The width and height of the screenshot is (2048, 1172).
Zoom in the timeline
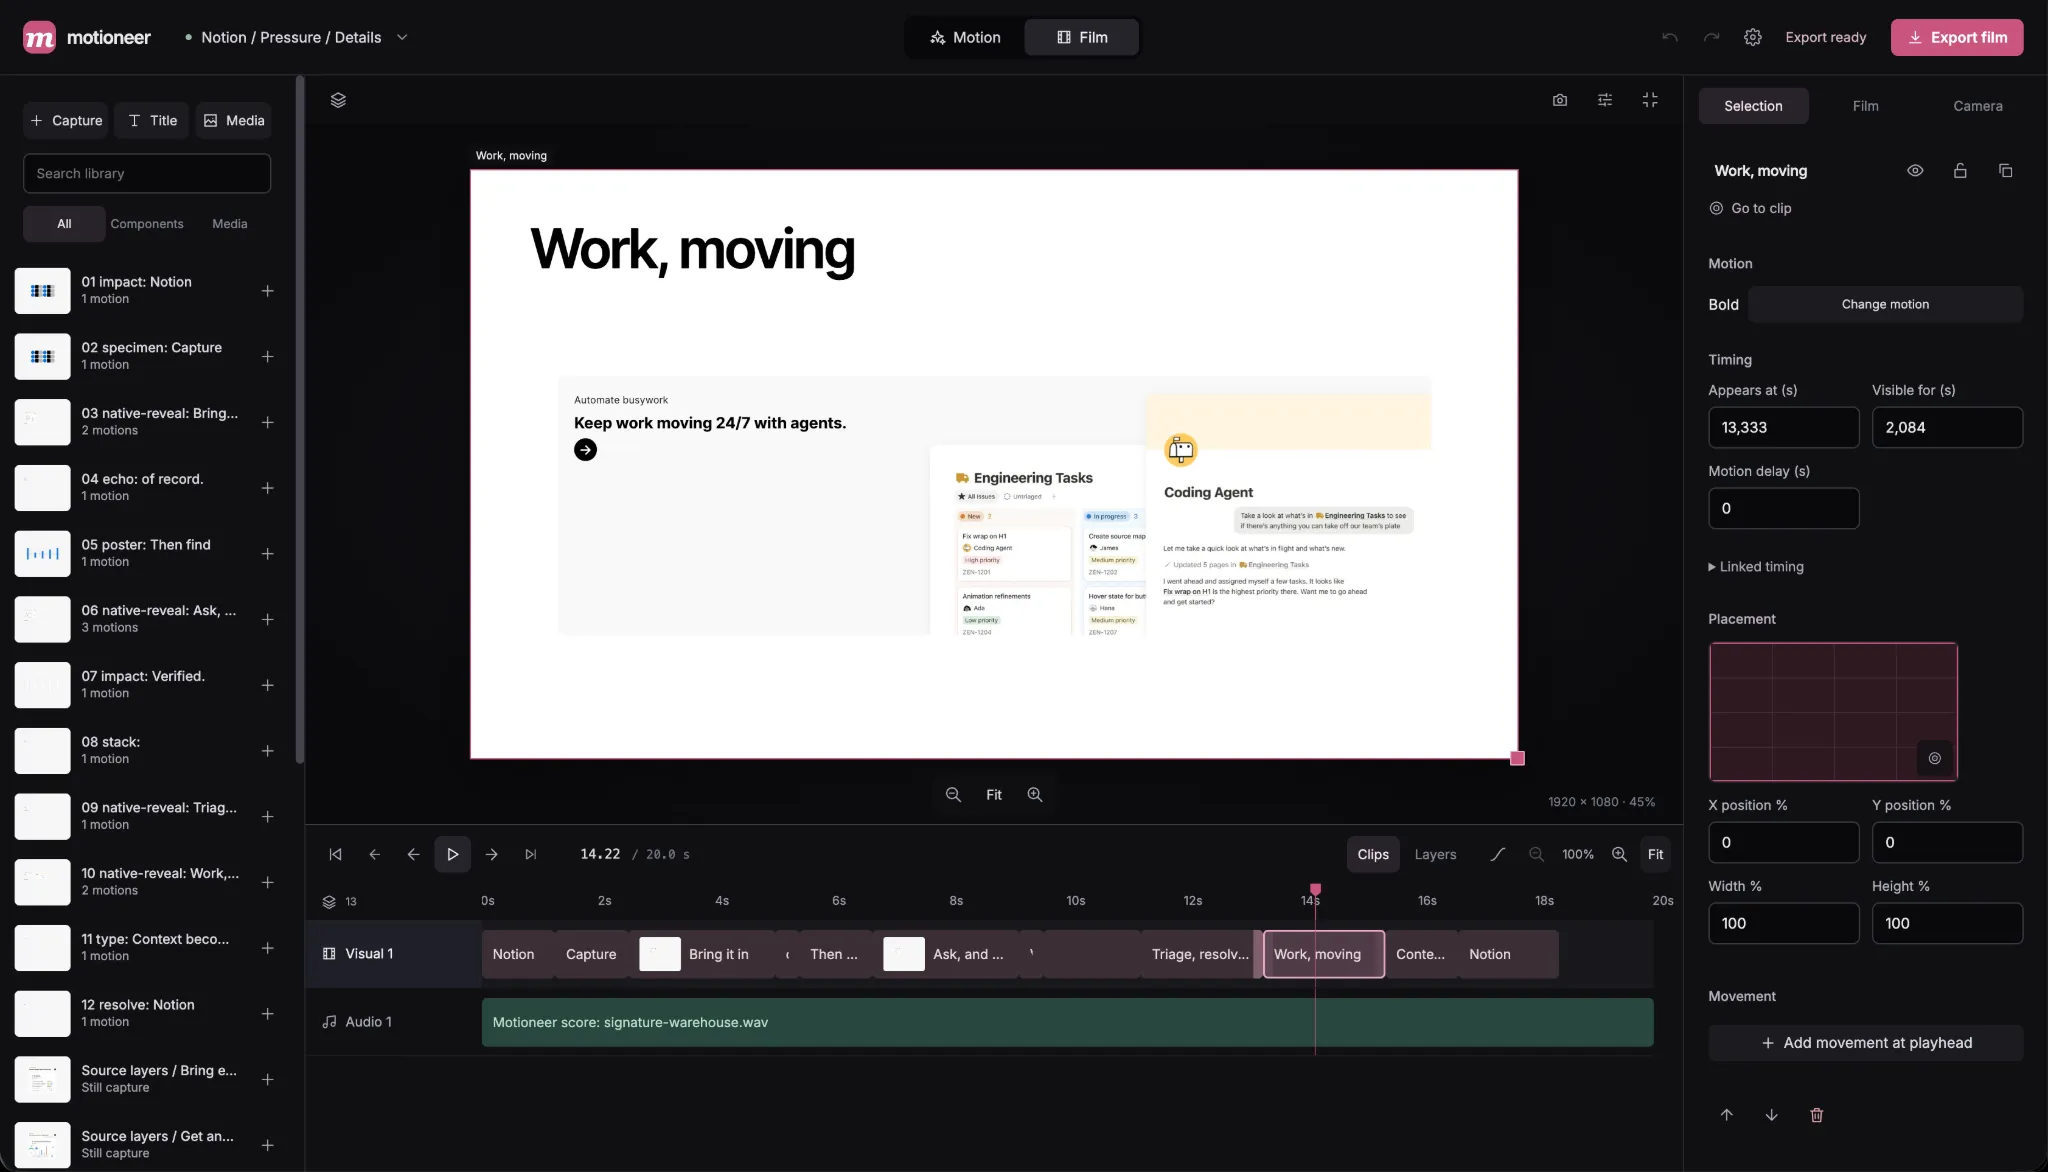1619,854
